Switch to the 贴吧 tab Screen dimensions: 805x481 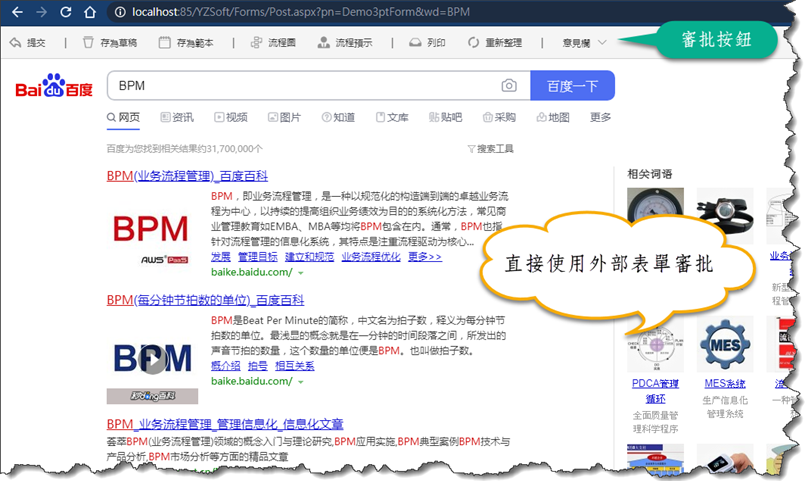click(x=446, y=118)
